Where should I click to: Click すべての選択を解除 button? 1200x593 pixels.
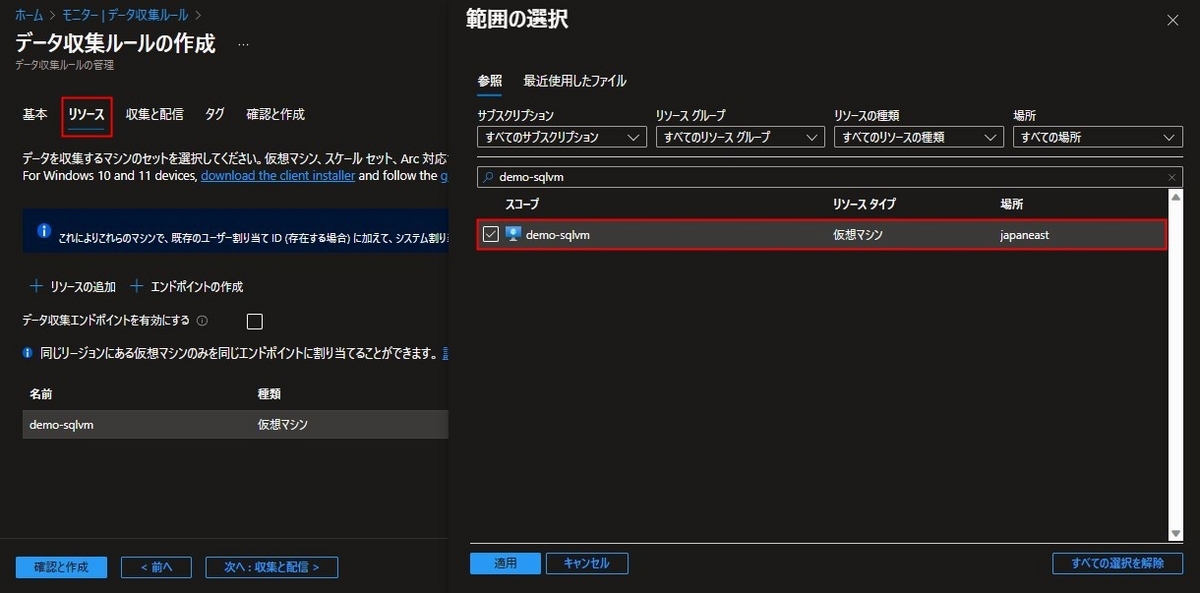[x=1118, y=563]
